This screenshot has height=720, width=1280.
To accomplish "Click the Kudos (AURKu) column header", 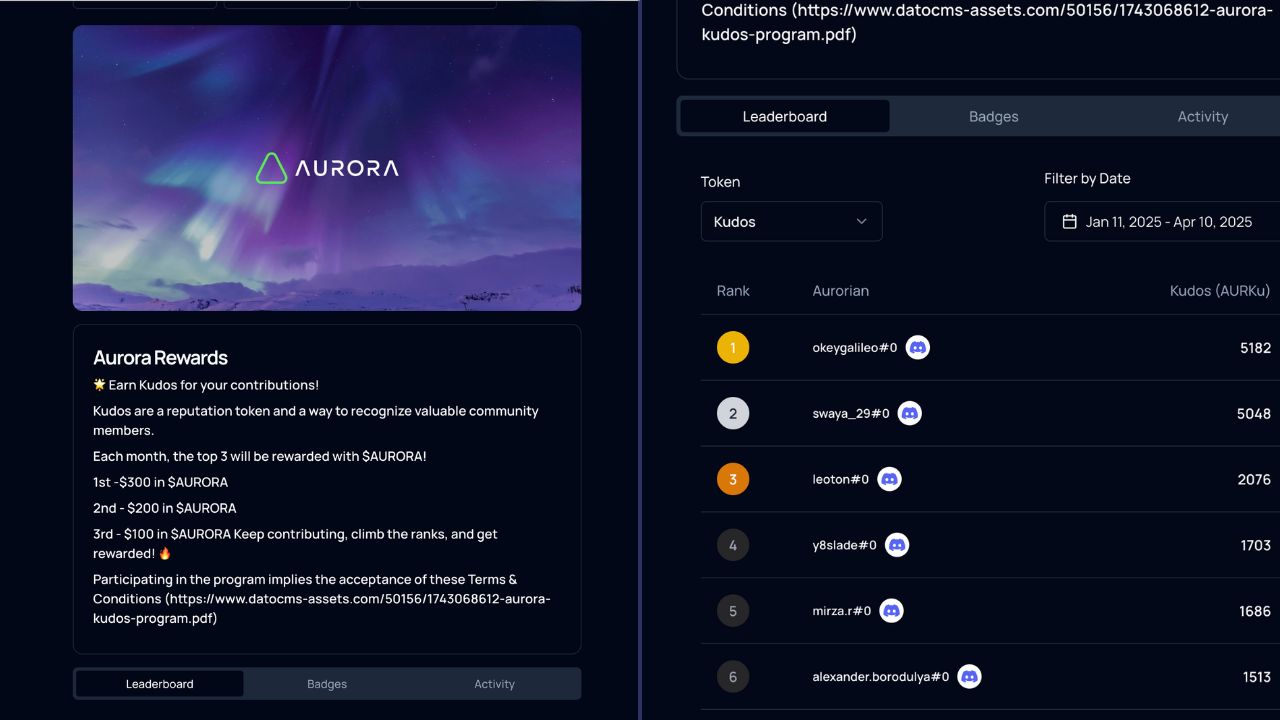I will pos(1220,291).
